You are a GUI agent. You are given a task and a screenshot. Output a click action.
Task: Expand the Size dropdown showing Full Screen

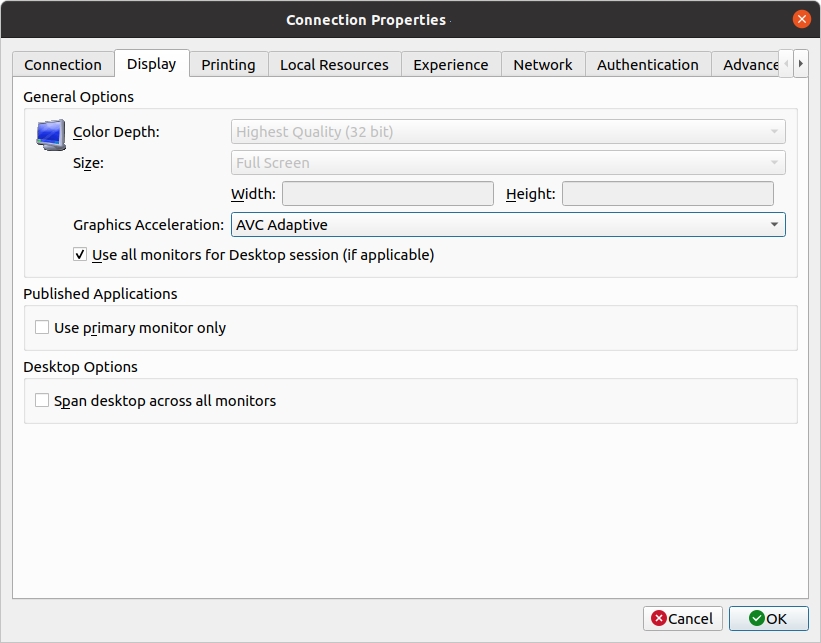coord(508,163)
